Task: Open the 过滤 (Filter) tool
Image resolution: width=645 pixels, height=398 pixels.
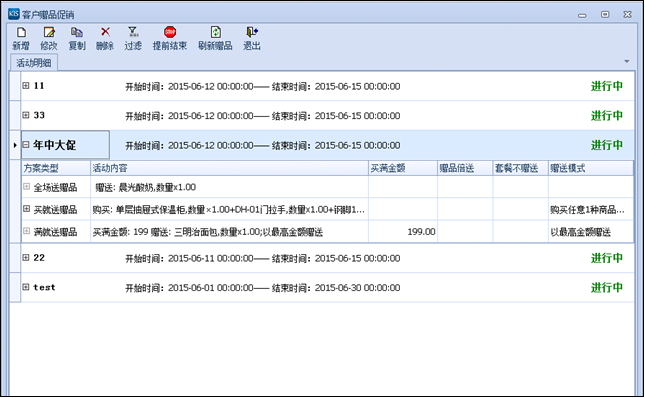Action: [x=133, y=32]
